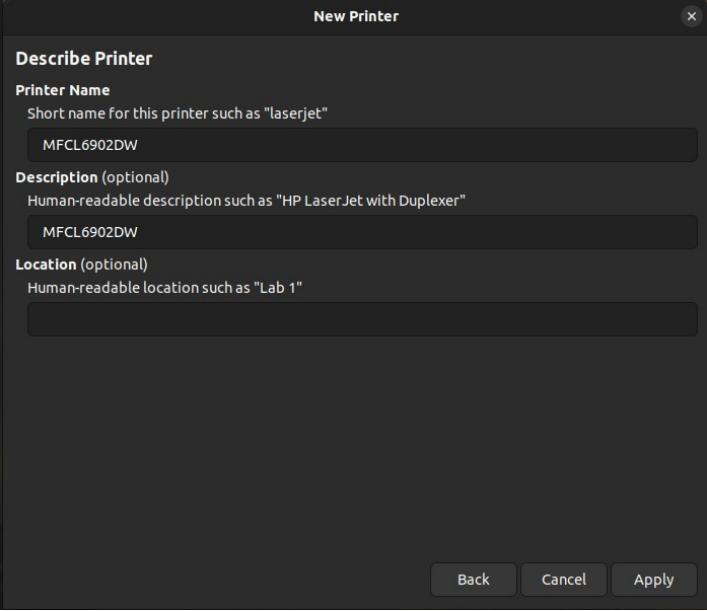Click MFCL6902DW text in Printer Name field

(x=90, y=145)
